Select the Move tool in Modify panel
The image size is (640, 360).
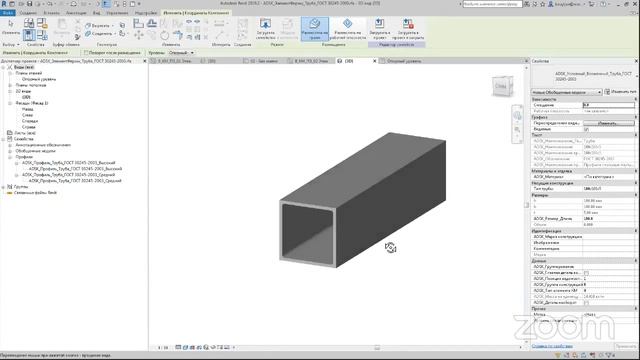[138, 35]
